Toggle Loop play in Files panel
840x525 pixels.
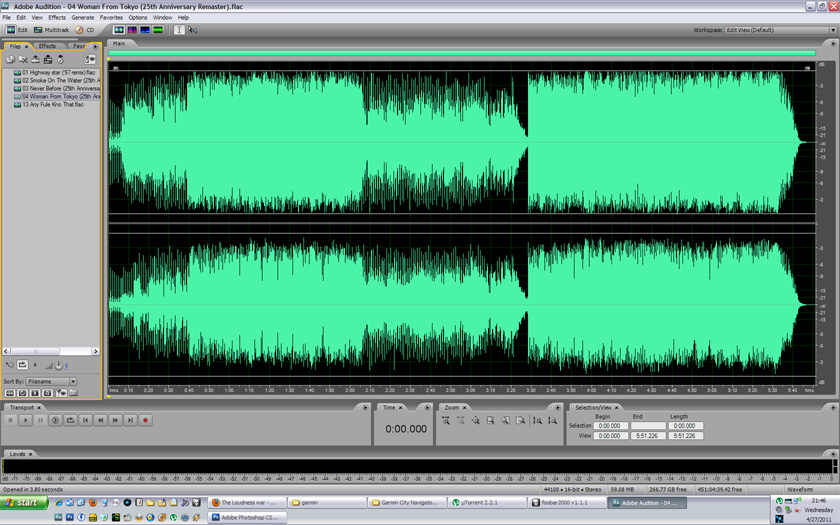pyautogui.click(x=22, y=365)
